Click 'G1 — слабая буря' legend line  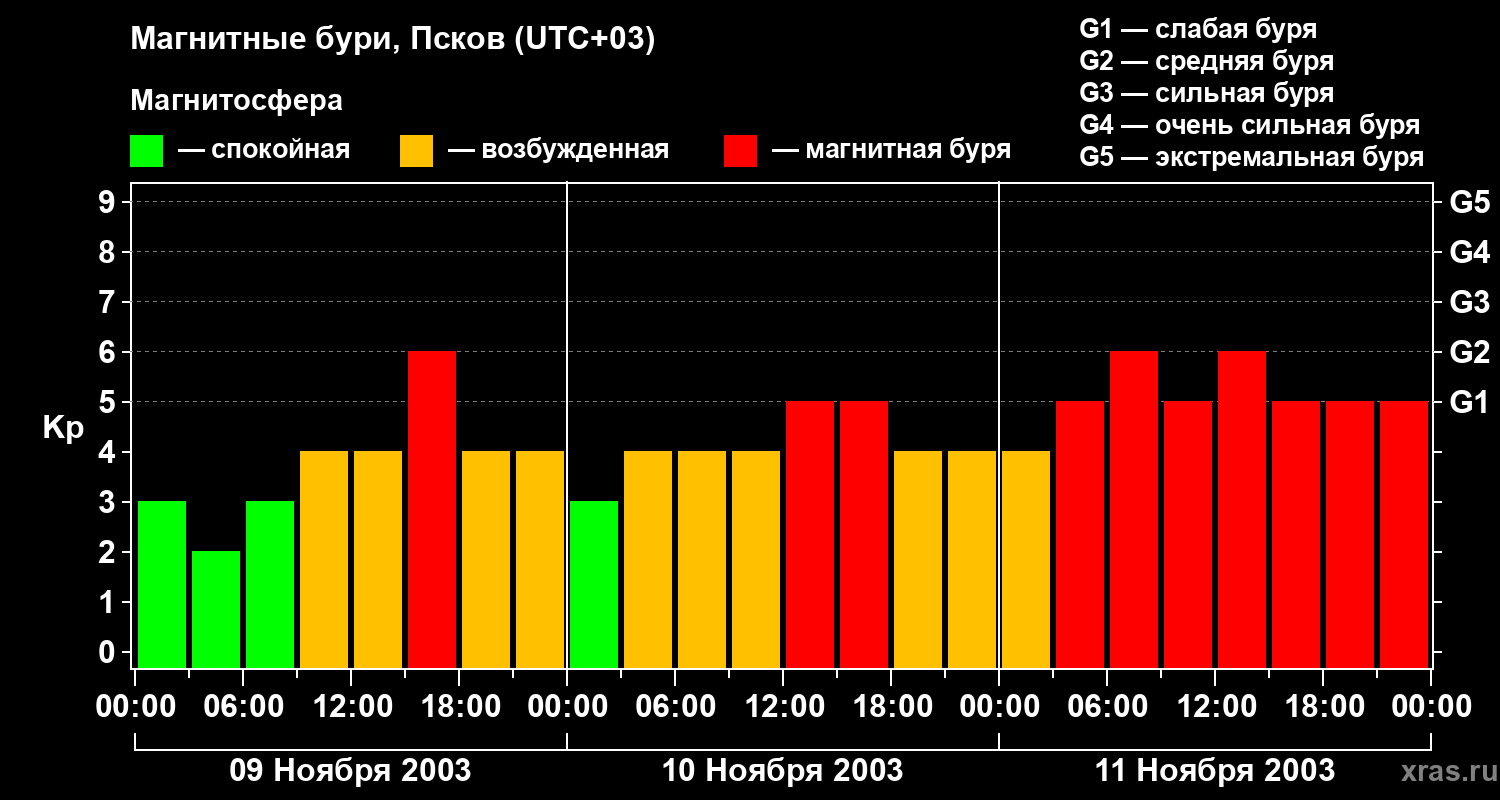point(1198,29)
